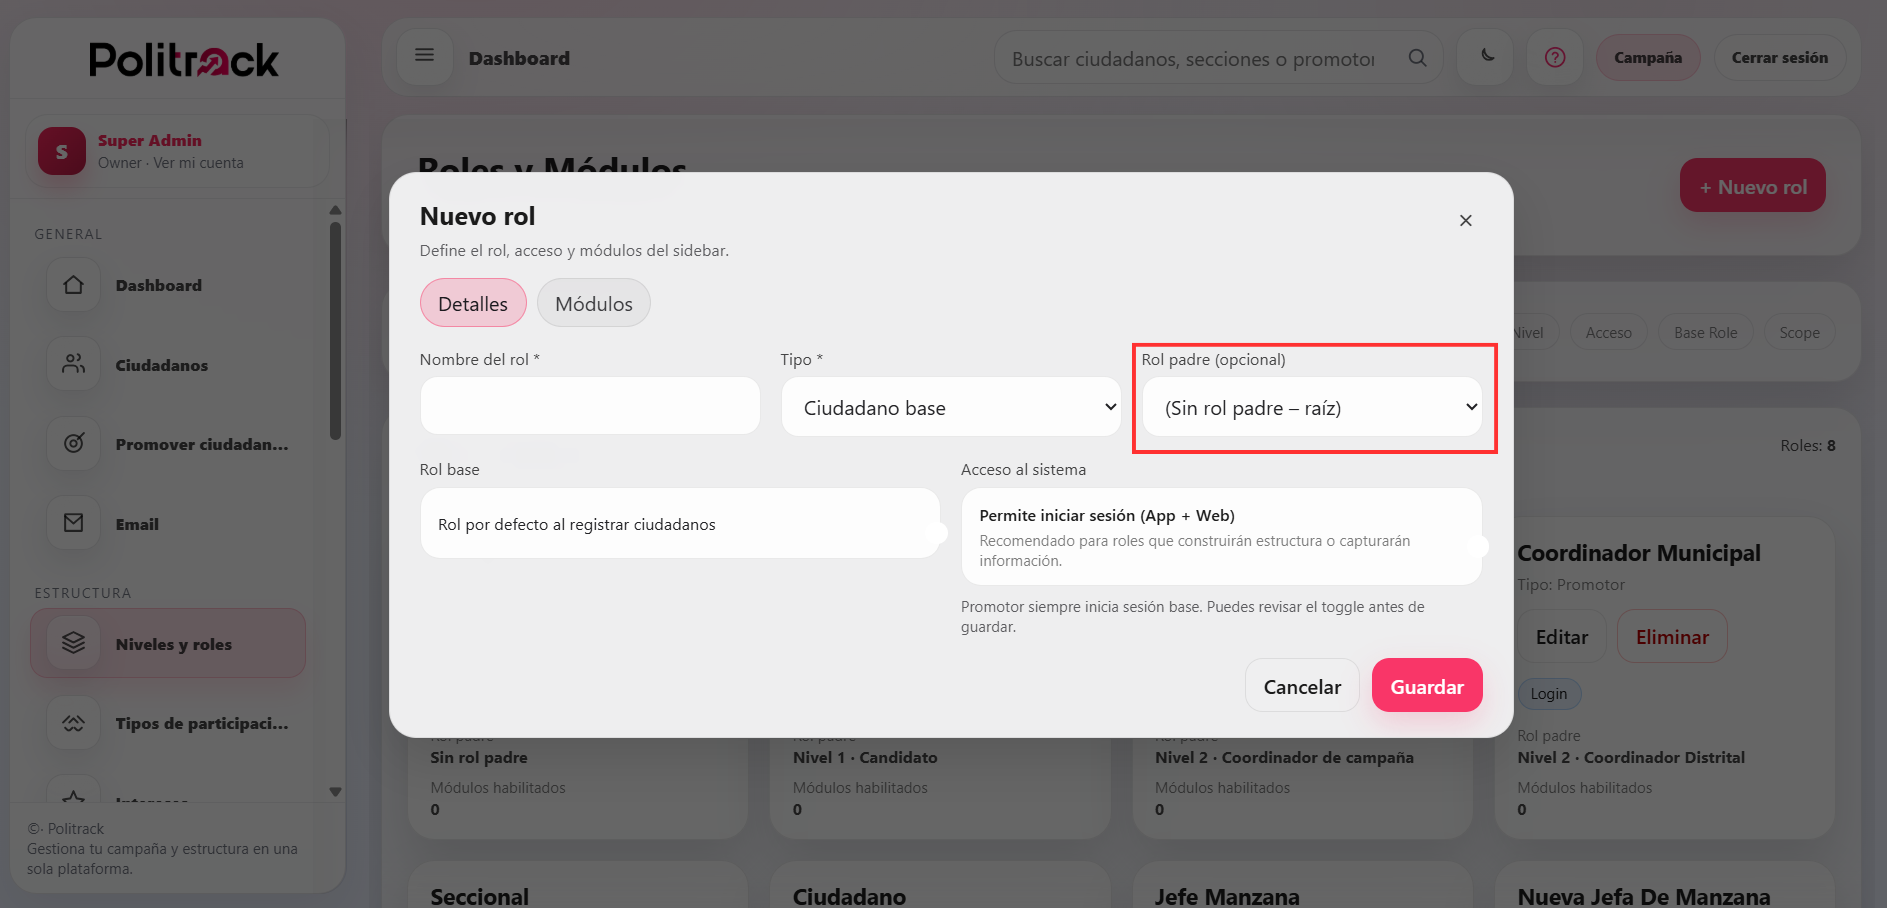Screen dimensions: 1887x908
Task: Open the Rol padre dropdown
Action: tap(1313, 407)
